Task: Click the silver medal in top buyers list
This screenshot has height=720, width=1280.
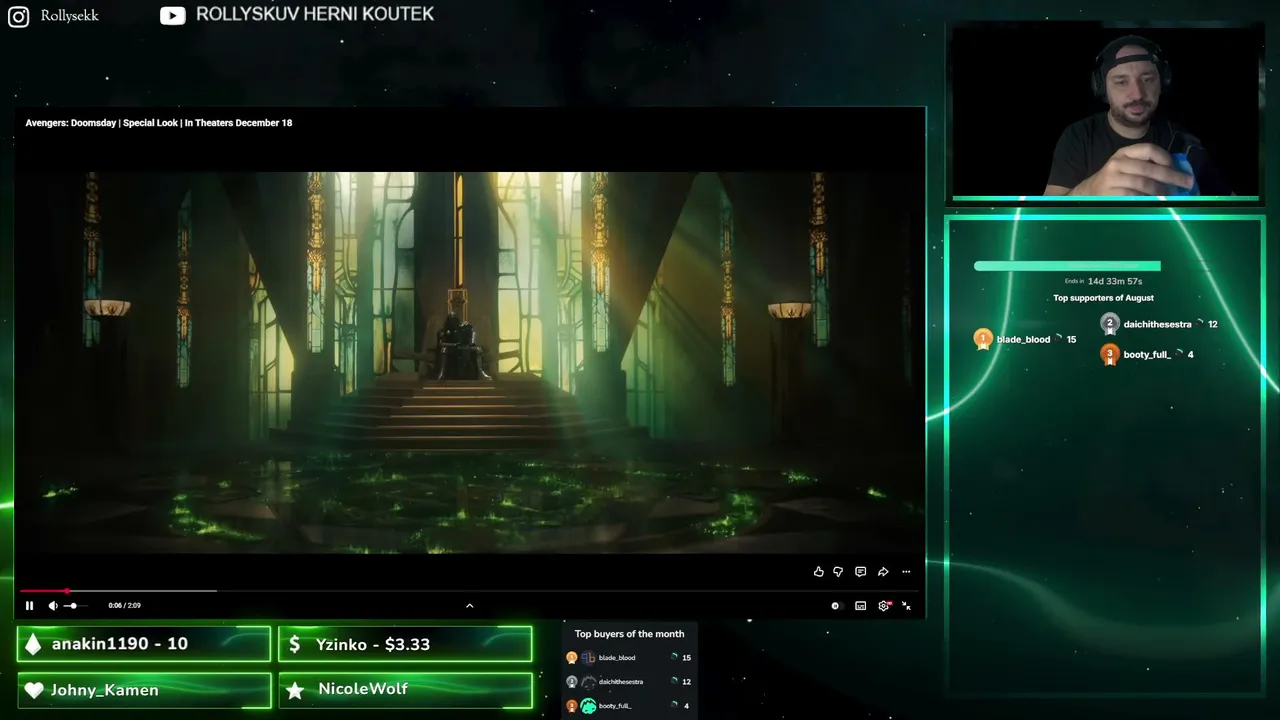Action: (x=572, y=682)
